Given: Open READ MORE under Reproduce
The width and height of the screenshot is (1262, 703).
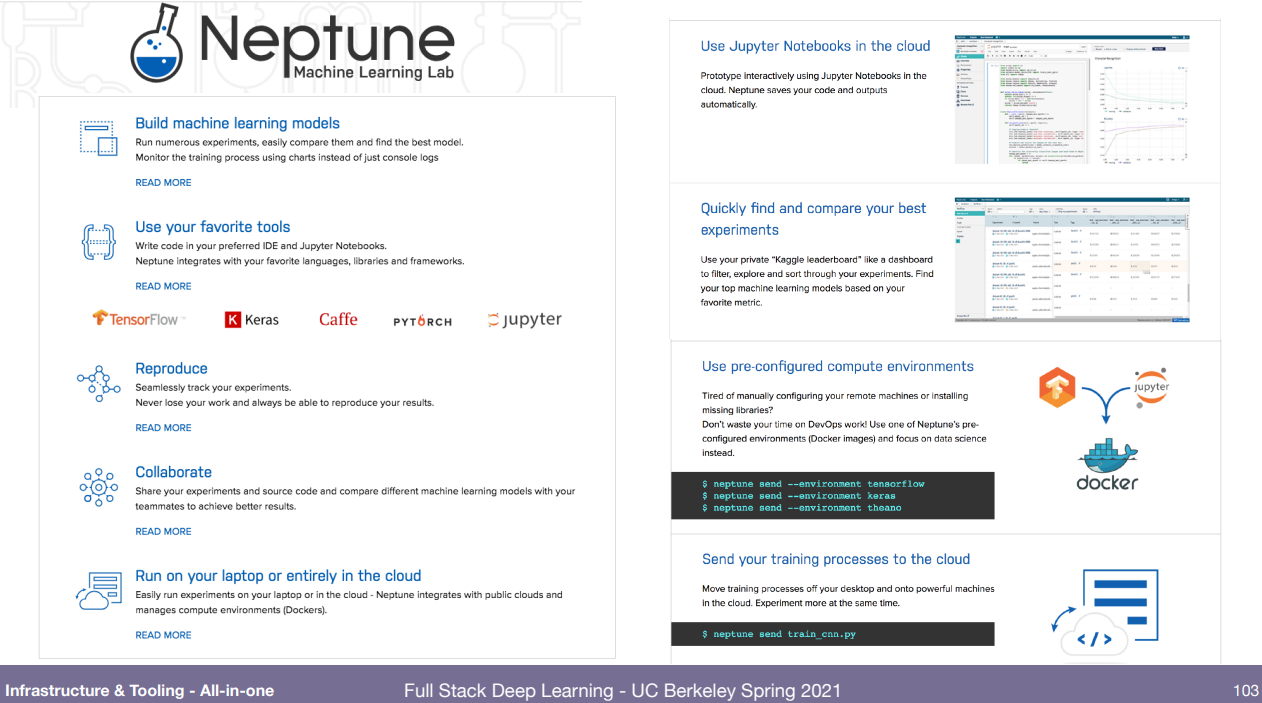Looking at the screenshot, I should coord(163,428).
